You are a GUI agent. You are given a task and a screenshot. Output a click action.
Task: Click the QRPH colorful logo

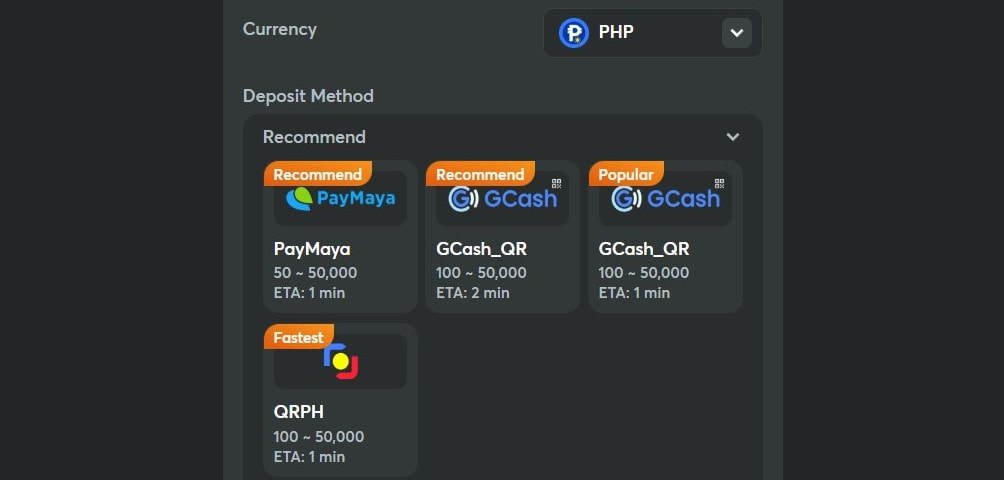tap(341, 362)
